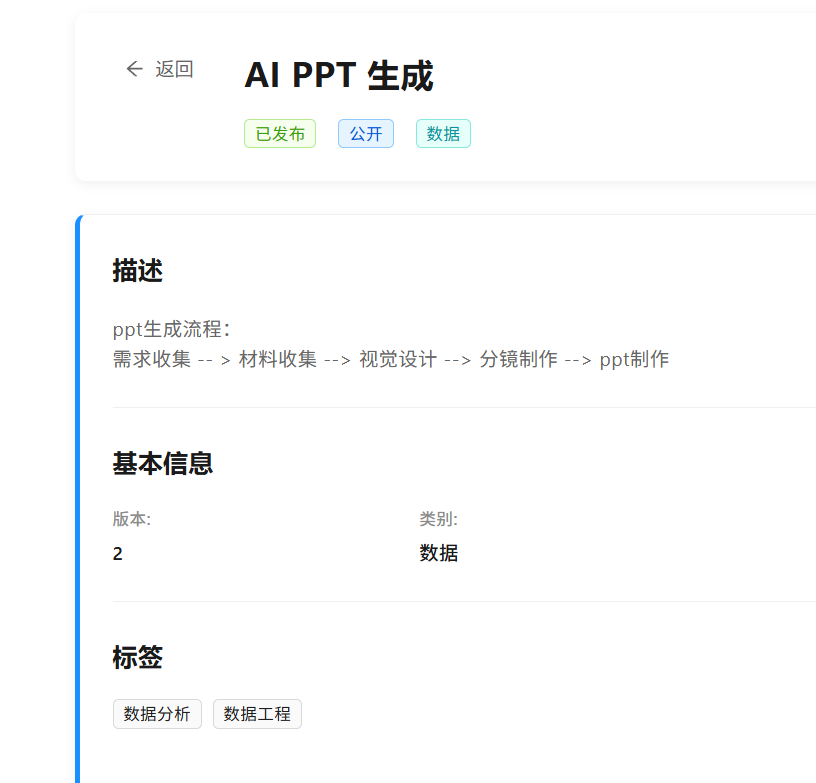Click the 描述 section heading
Image resolution: width=816 pixels, height=783 pixels.
(138, 270)
